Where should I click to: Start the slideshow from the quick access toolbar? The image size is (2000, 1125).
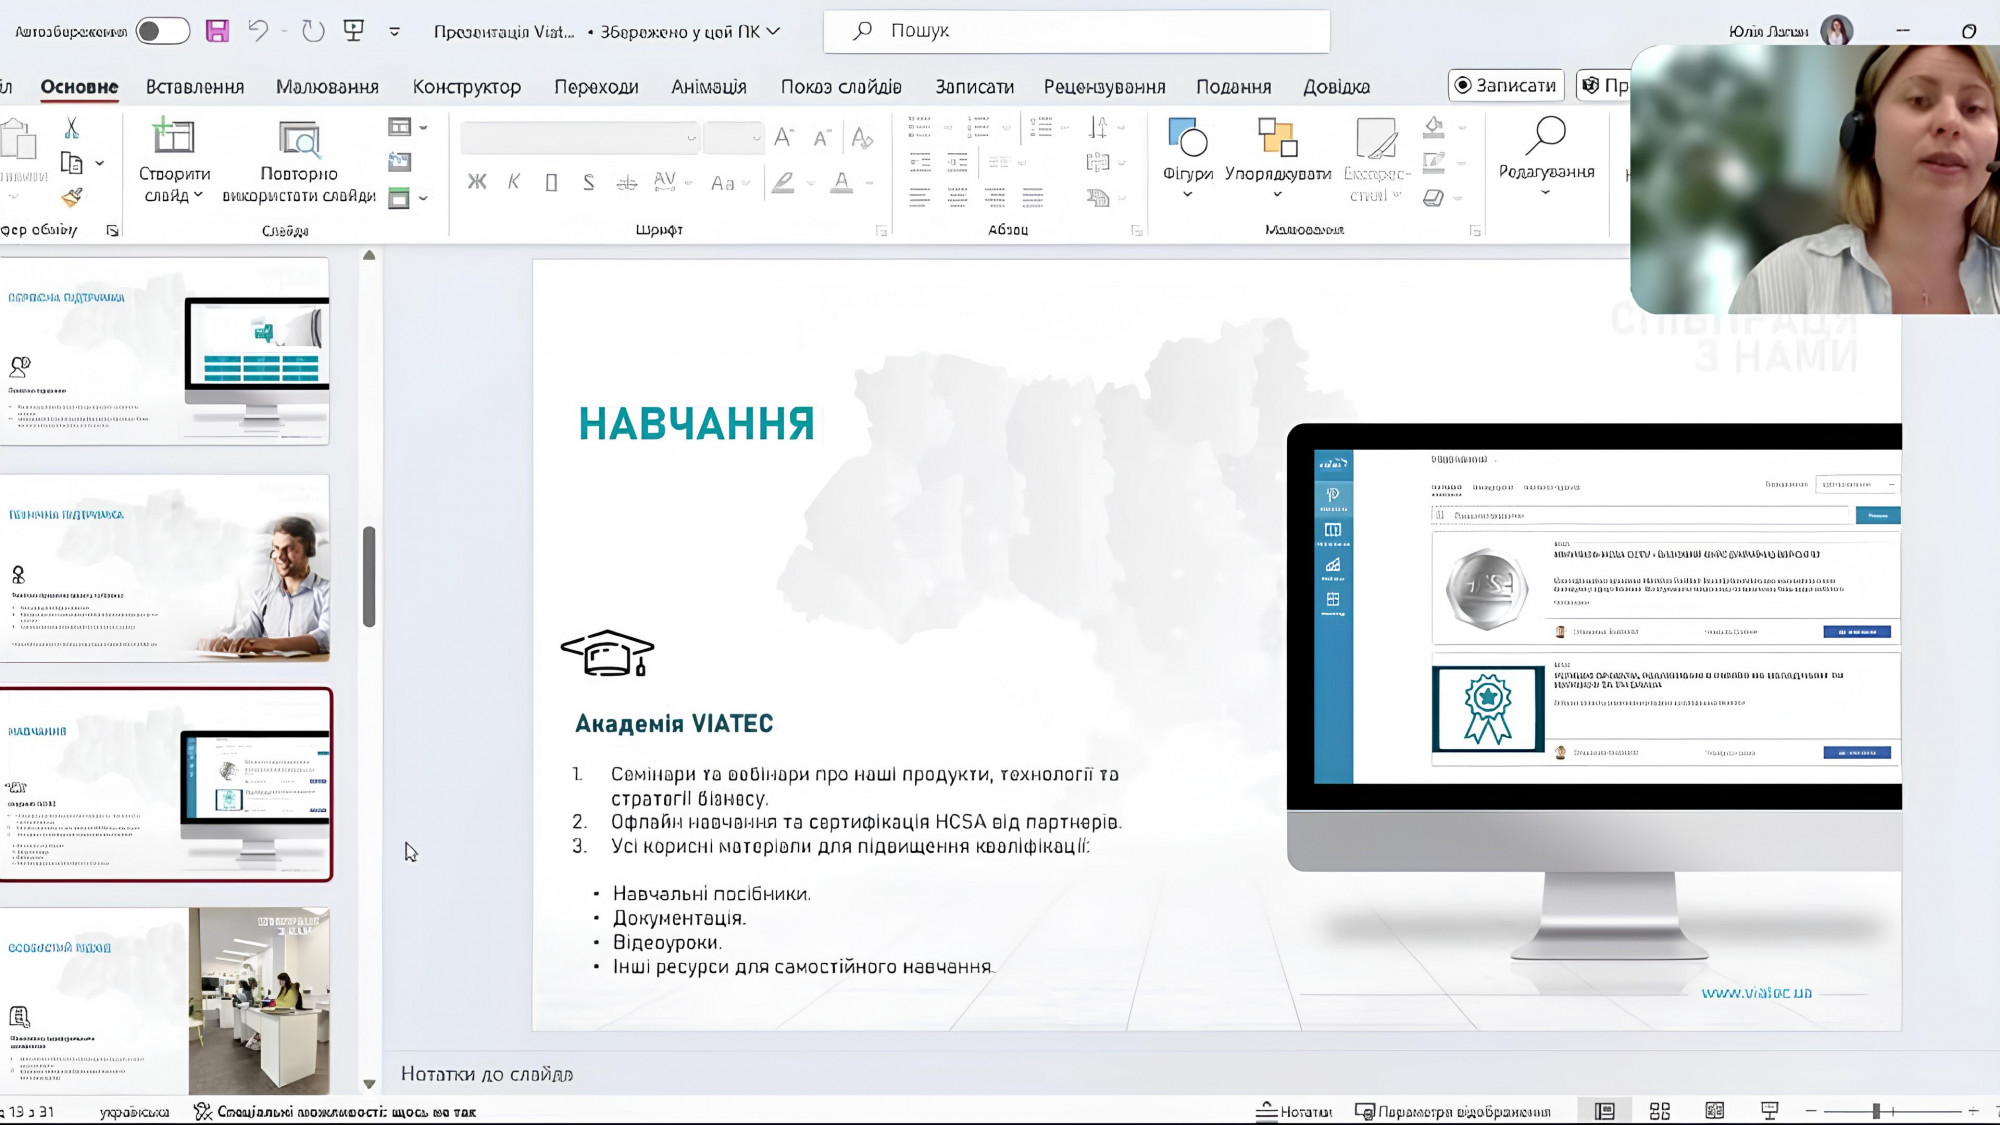coord(353,31)
